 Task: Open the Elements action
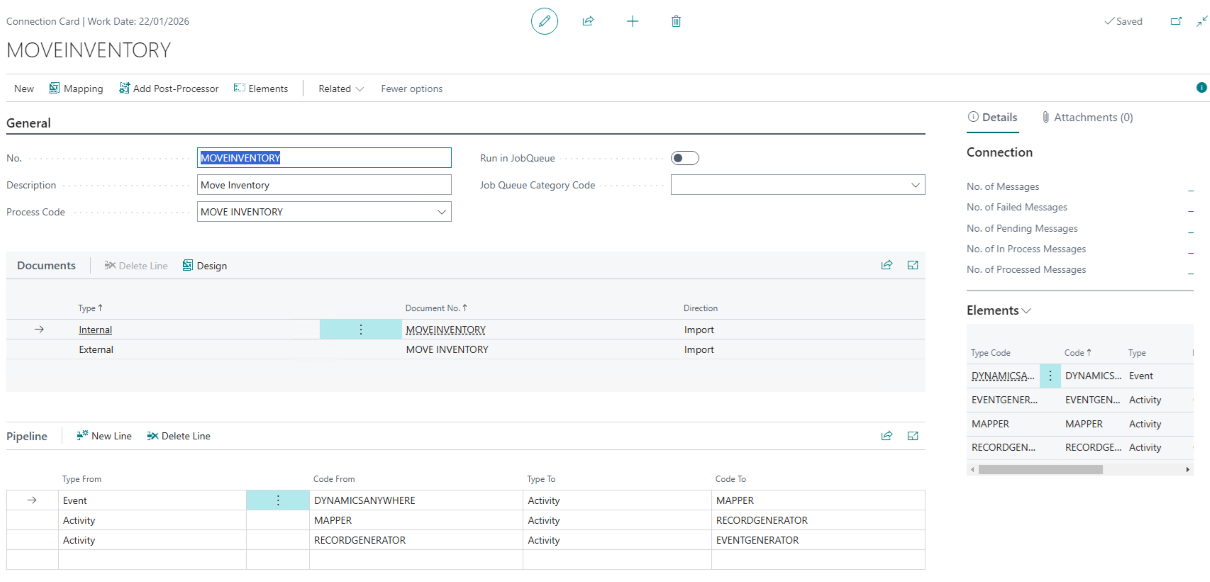coord(260,88)
